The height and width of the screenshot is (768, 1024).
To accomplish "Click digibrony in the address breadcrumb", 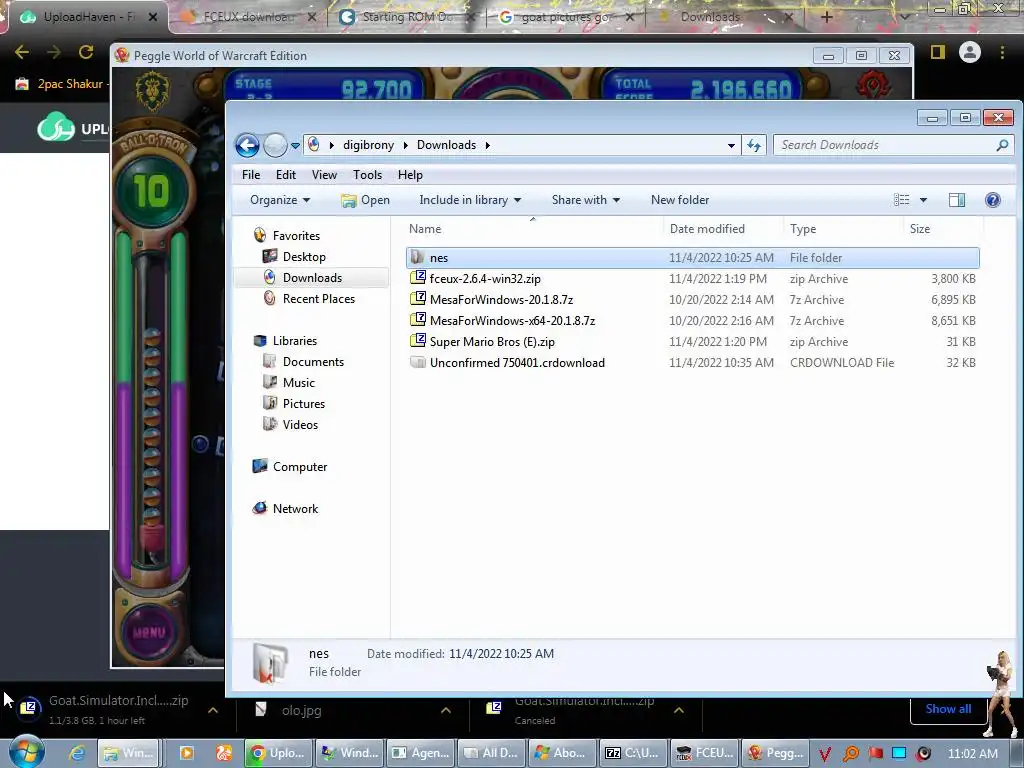I will (368, 145).
